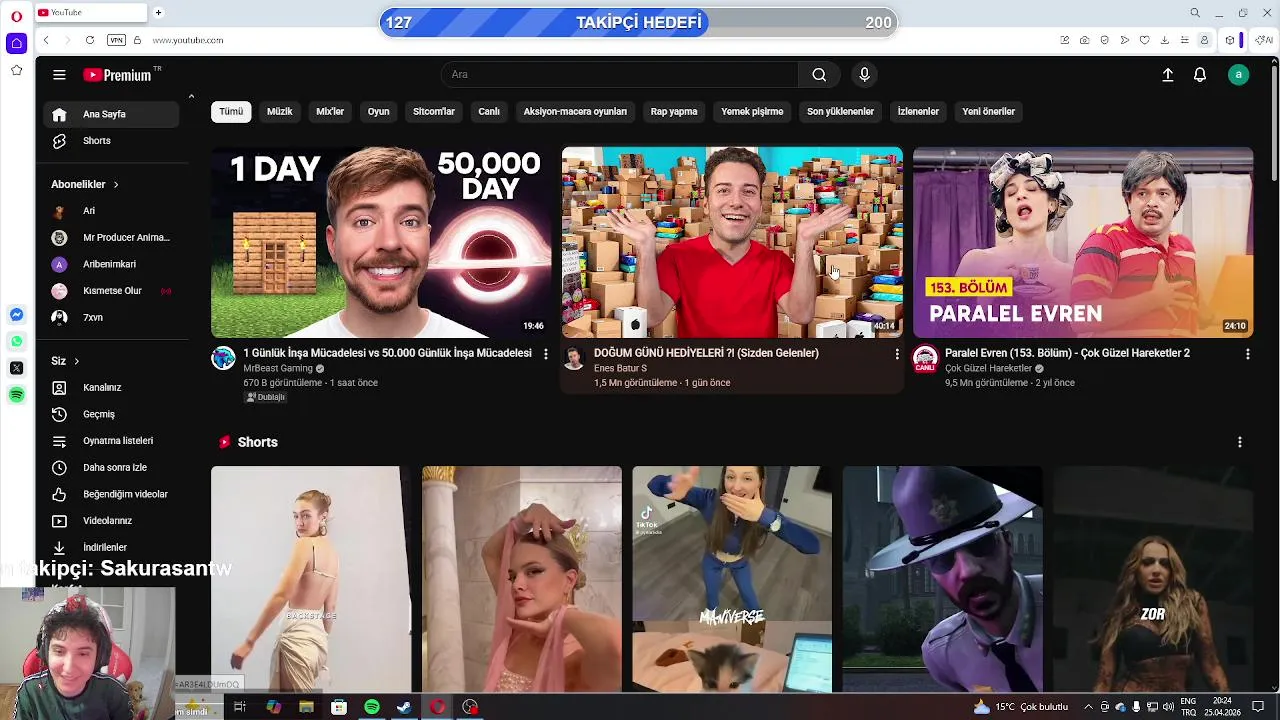Open Opera sidebar bookmarks star icon
Viewport: 1280px width, 720px height.
coord(16,70)
